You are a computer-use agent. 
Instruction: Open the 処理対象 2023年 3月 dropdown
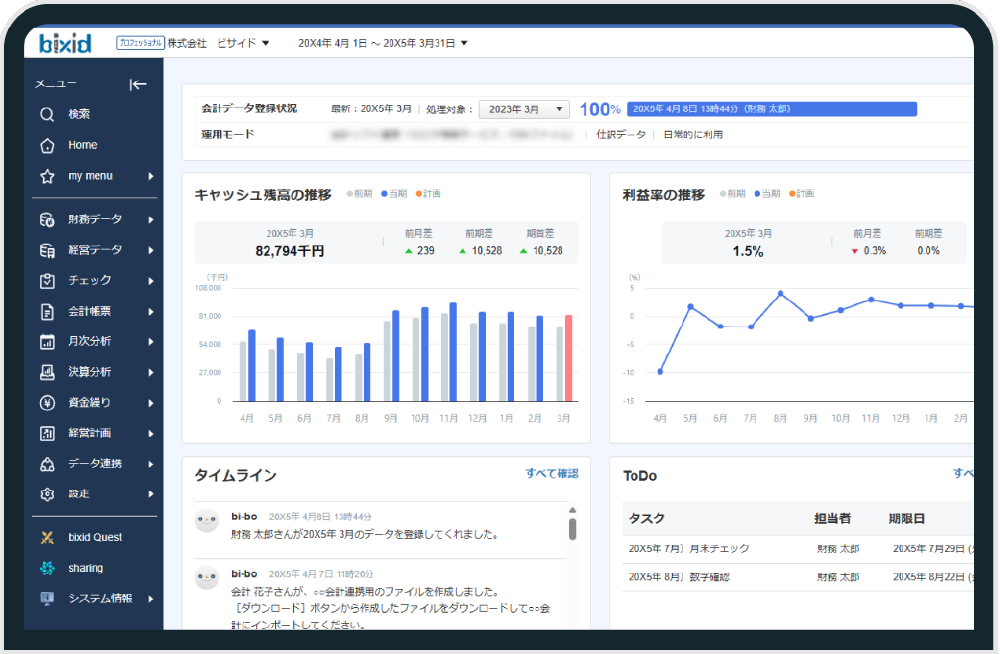524,109
